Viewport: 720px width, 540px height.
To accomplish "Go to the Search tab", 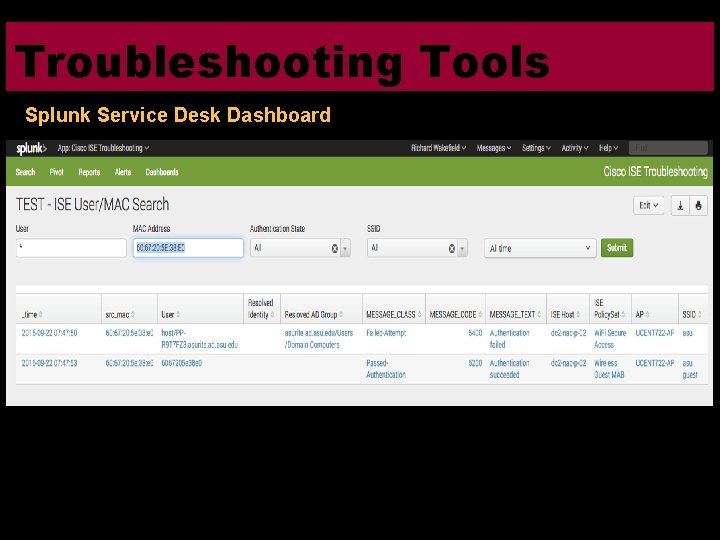I will tap(25, 172).
